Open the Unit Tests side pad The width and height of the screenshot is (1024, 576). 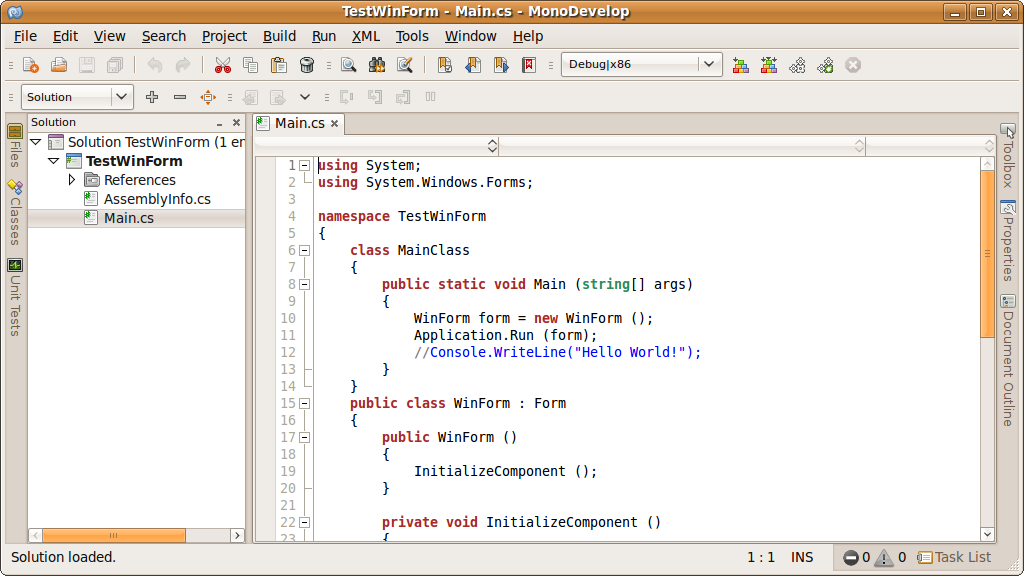pyautogui.click(x=15, y=297)
